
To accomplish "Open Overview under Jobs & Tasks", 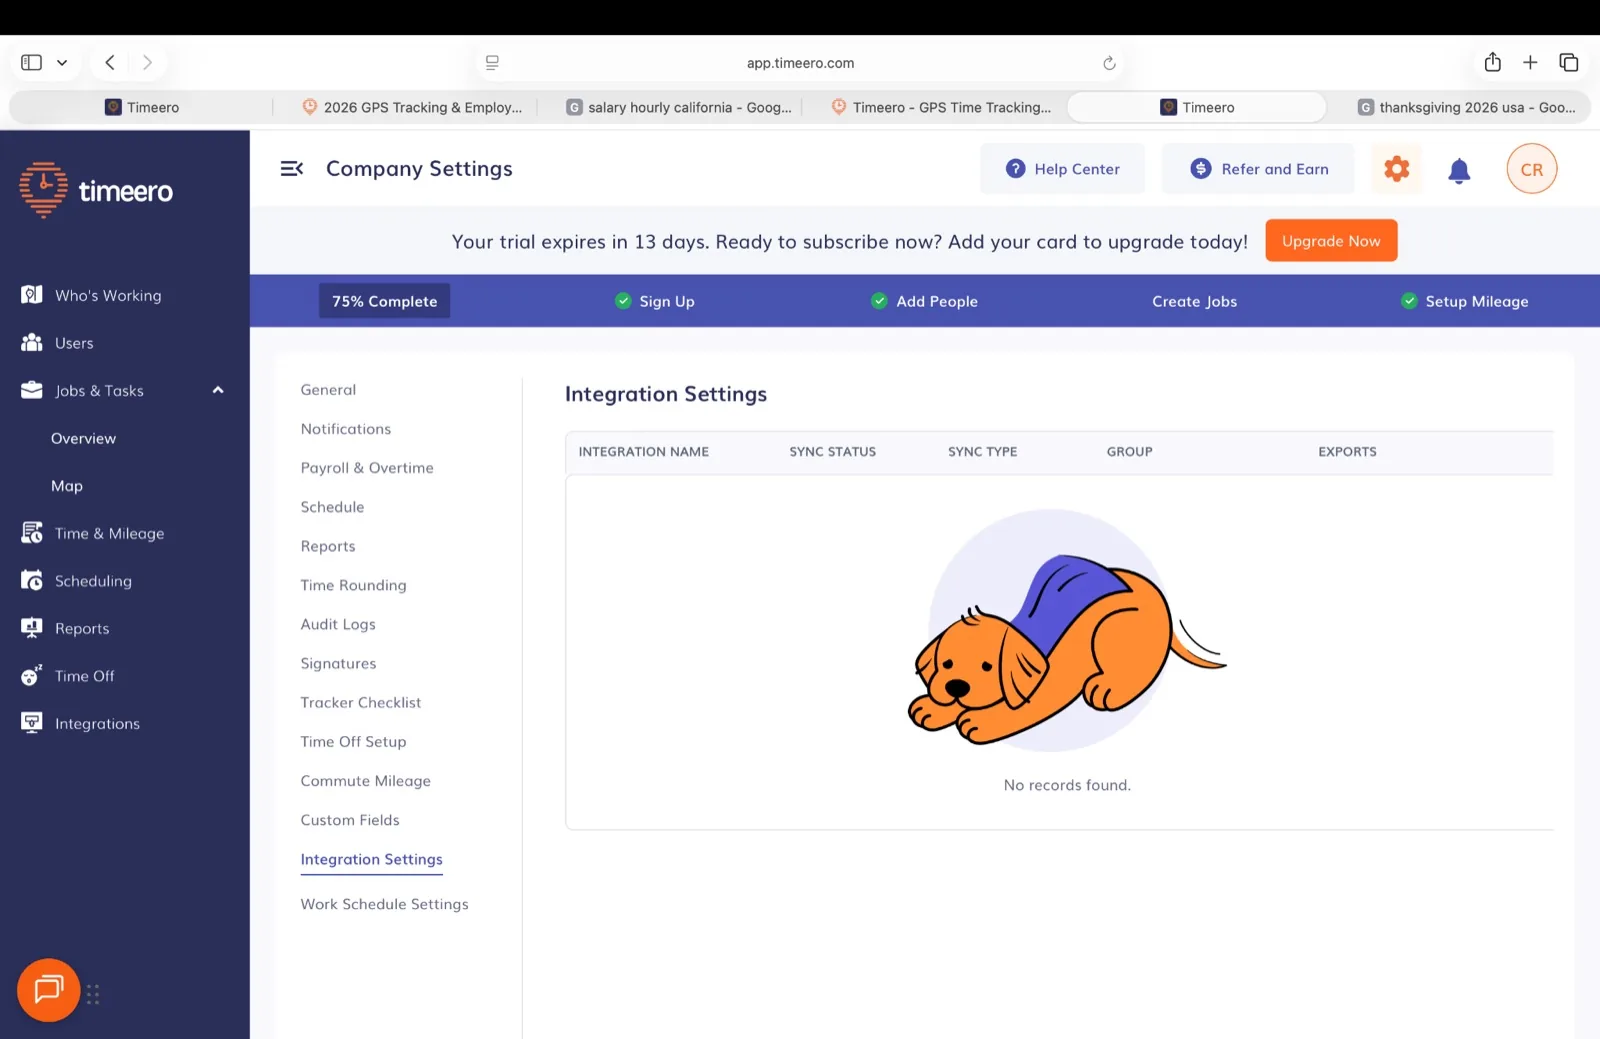I will point(83,438).
